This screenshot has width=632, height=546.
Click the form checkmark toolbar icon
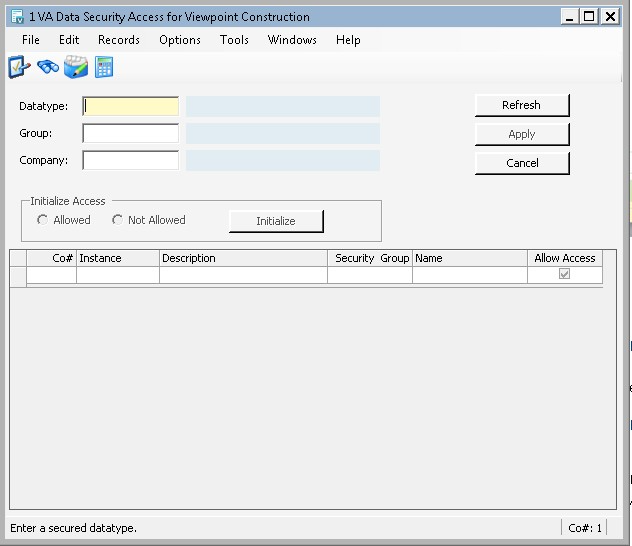19,67
